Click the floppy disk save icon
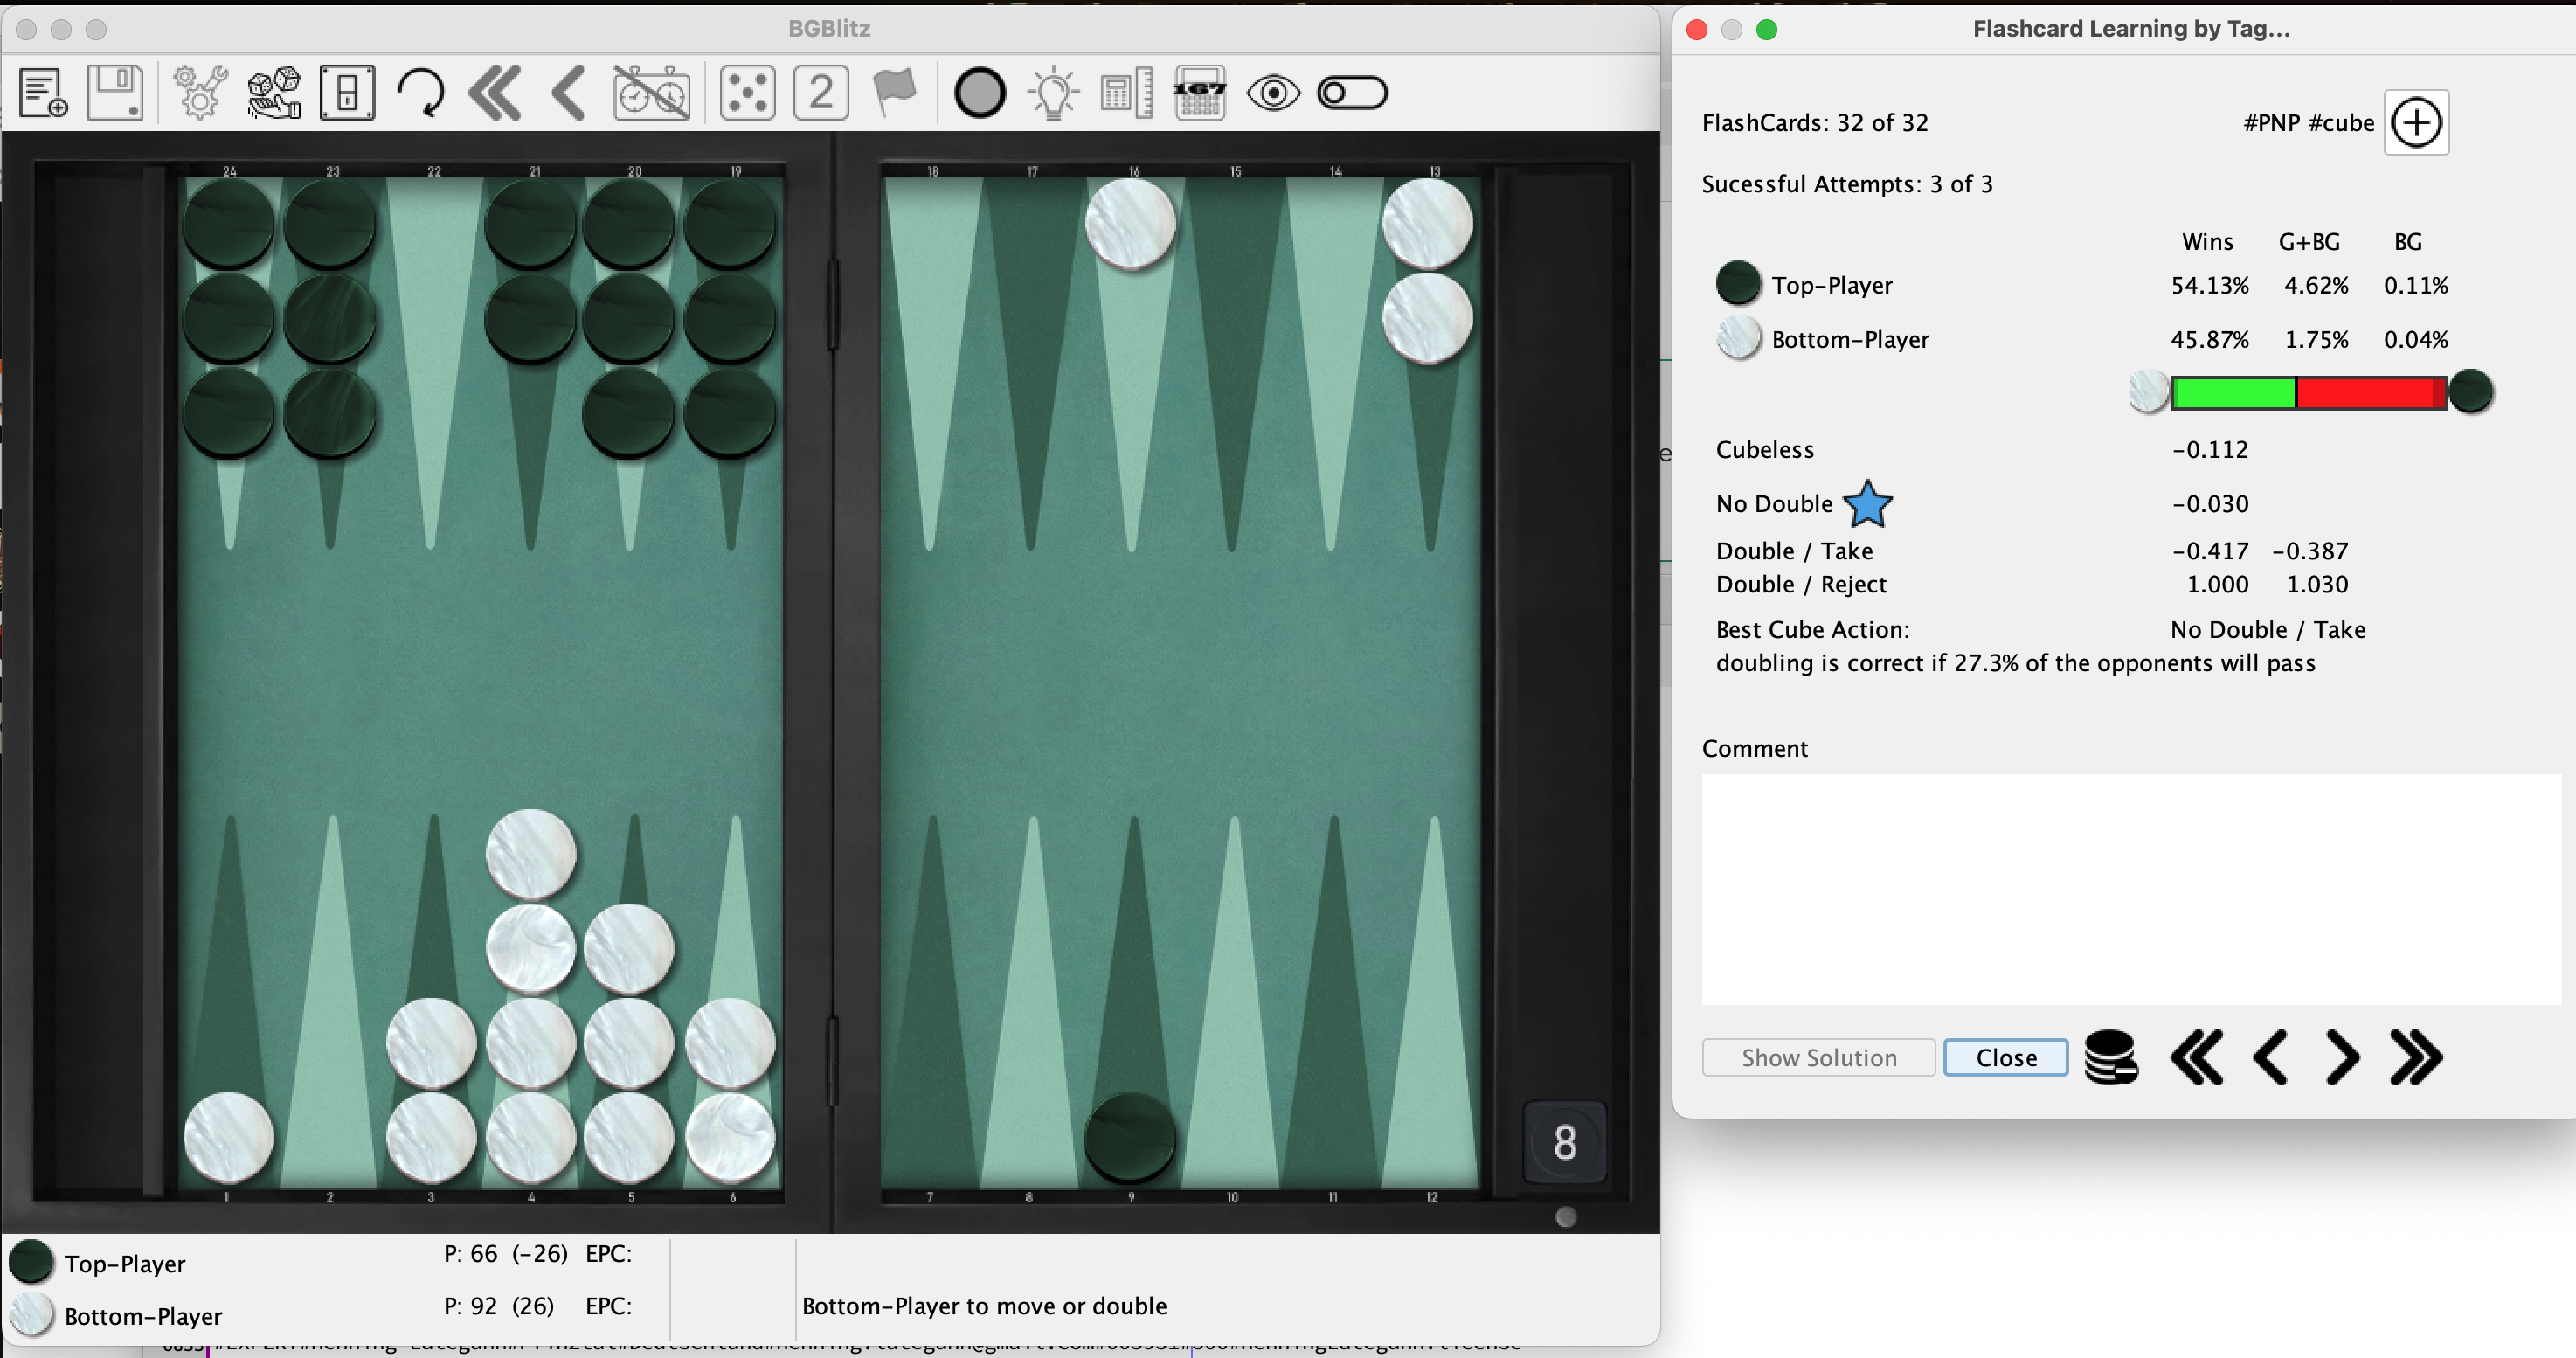Image resolution: width=2576 pixels, height=1358 pixels. click(115, 93)
